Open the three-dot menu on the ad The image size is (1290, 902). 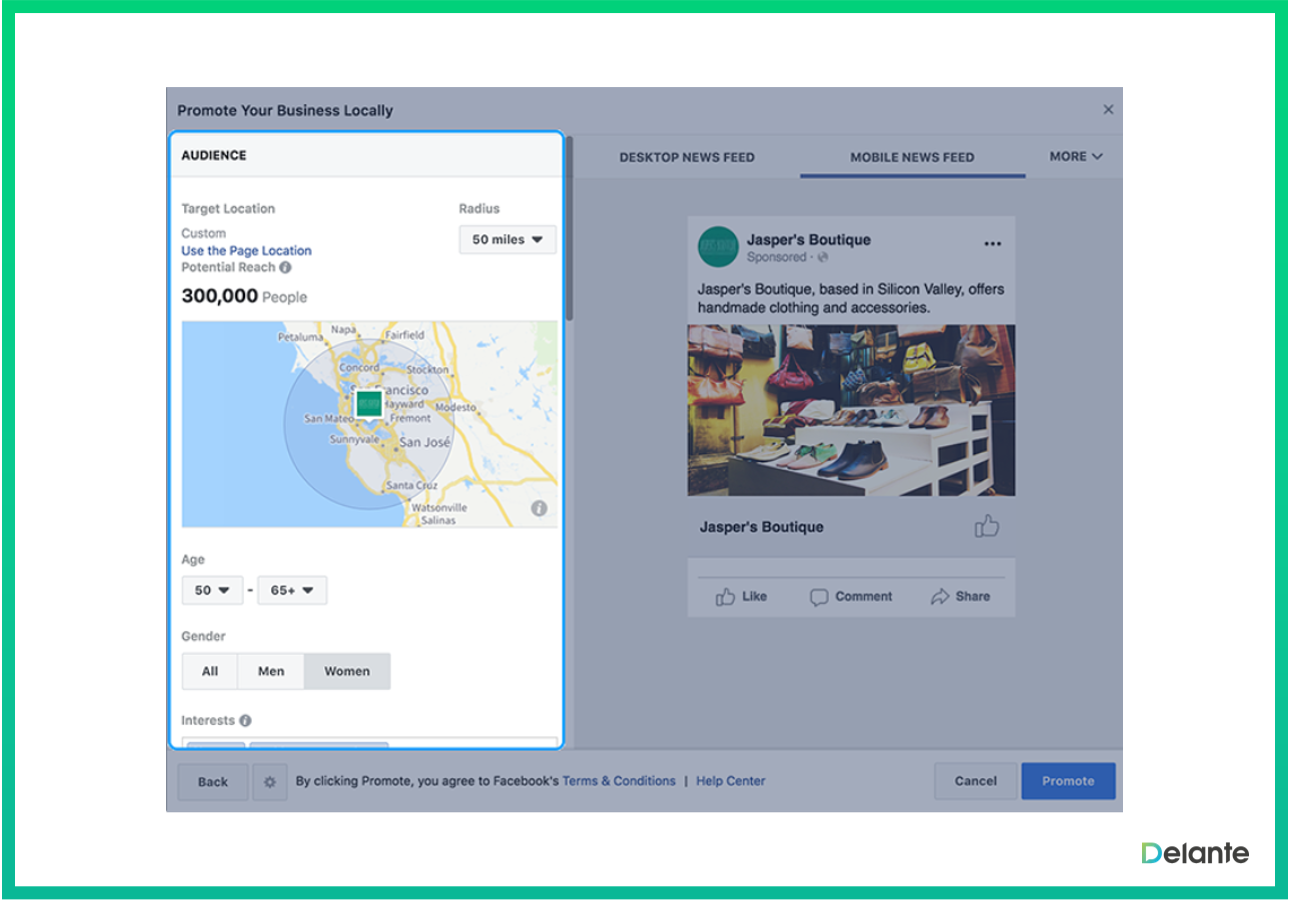992,243
